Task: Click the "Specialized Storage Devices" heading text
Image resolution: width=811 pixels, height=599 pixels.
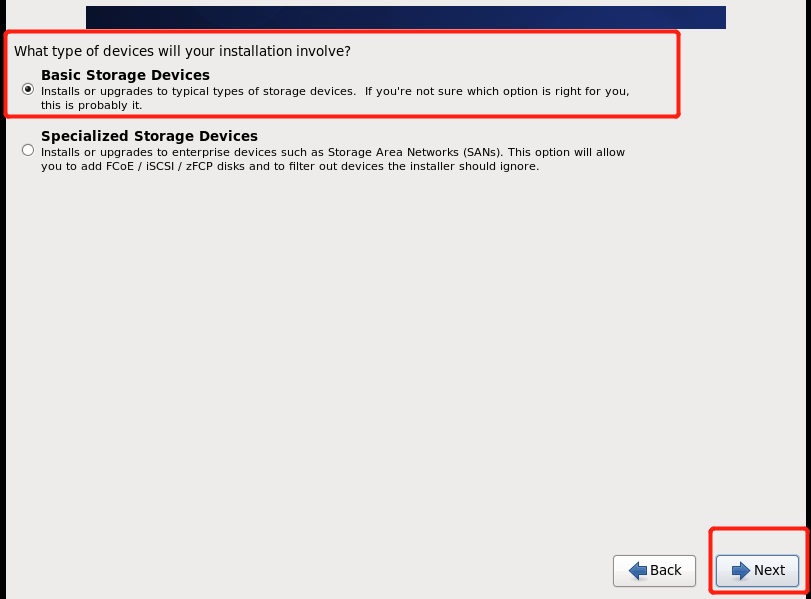Action: click(149, 136)
